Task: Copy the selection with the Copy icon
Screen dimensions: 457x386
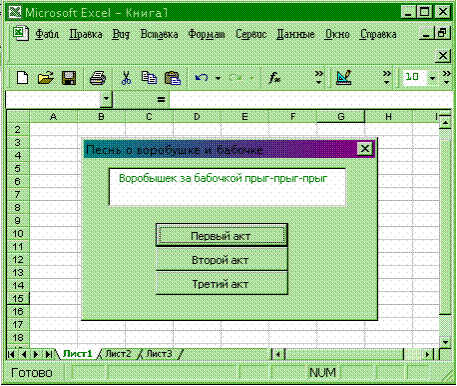Action: click(149, 78)
